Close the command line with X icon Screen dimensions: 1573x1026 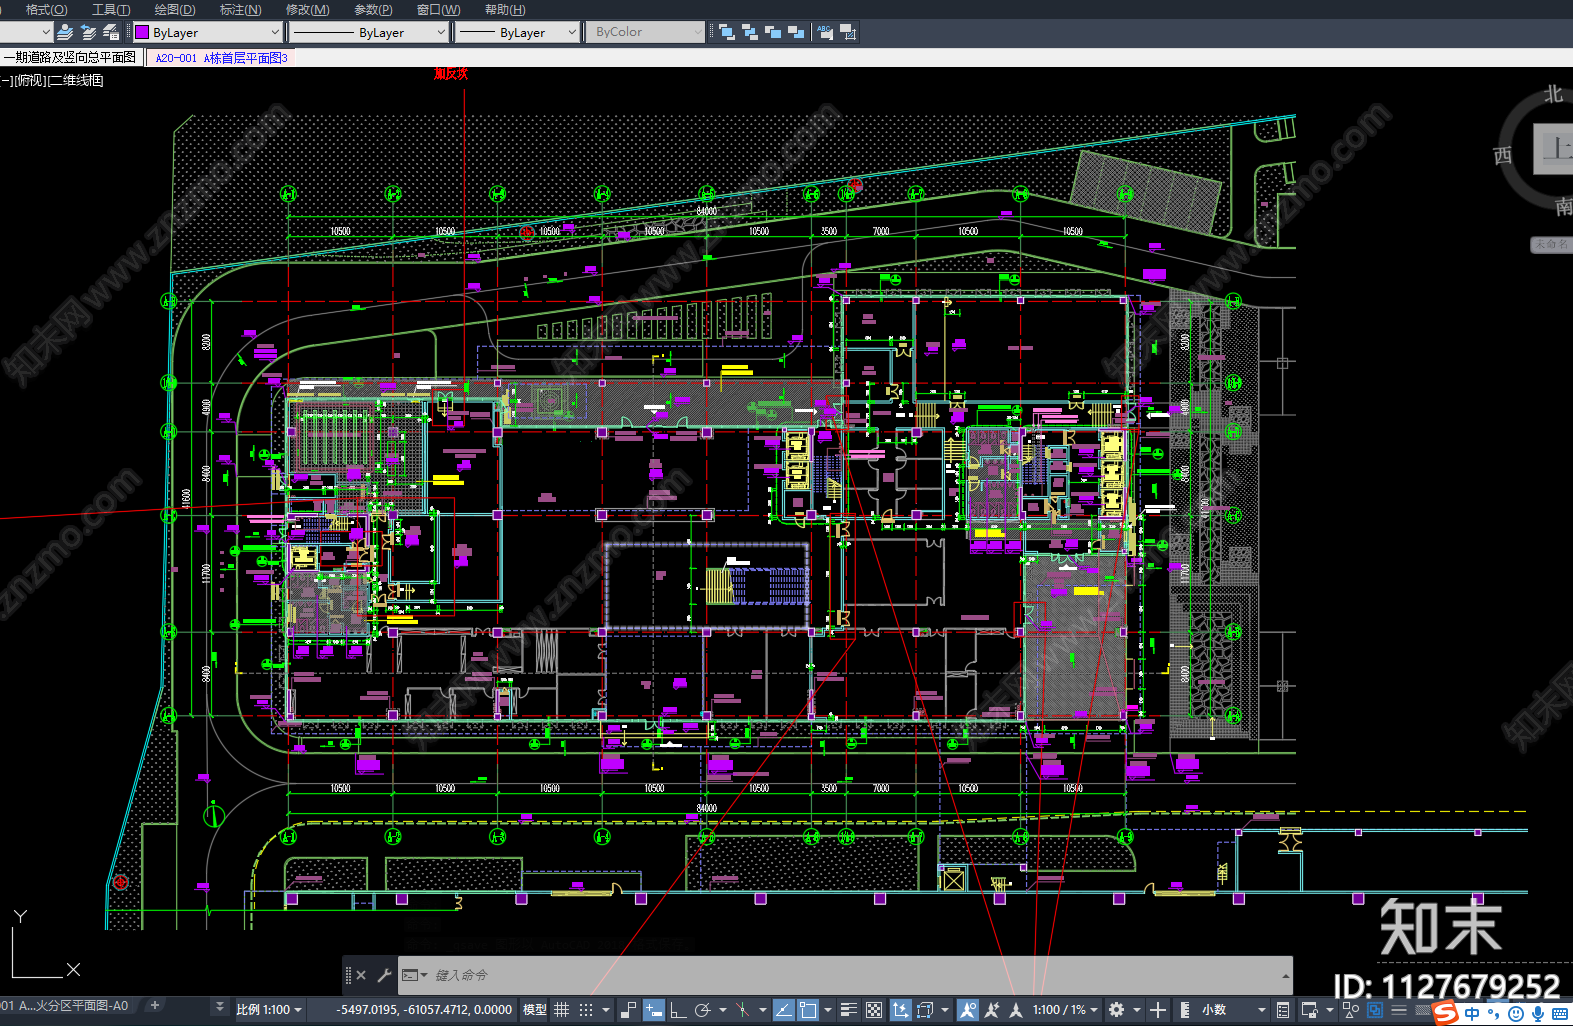pos(361,975)
